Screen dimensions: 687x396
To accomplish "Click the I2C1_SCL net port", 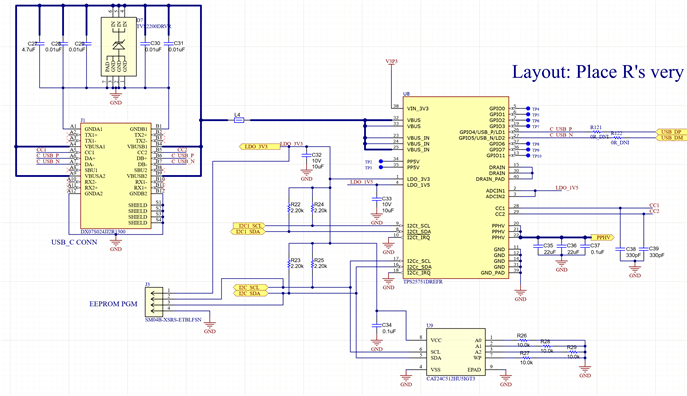I will (x=248, y=226).
